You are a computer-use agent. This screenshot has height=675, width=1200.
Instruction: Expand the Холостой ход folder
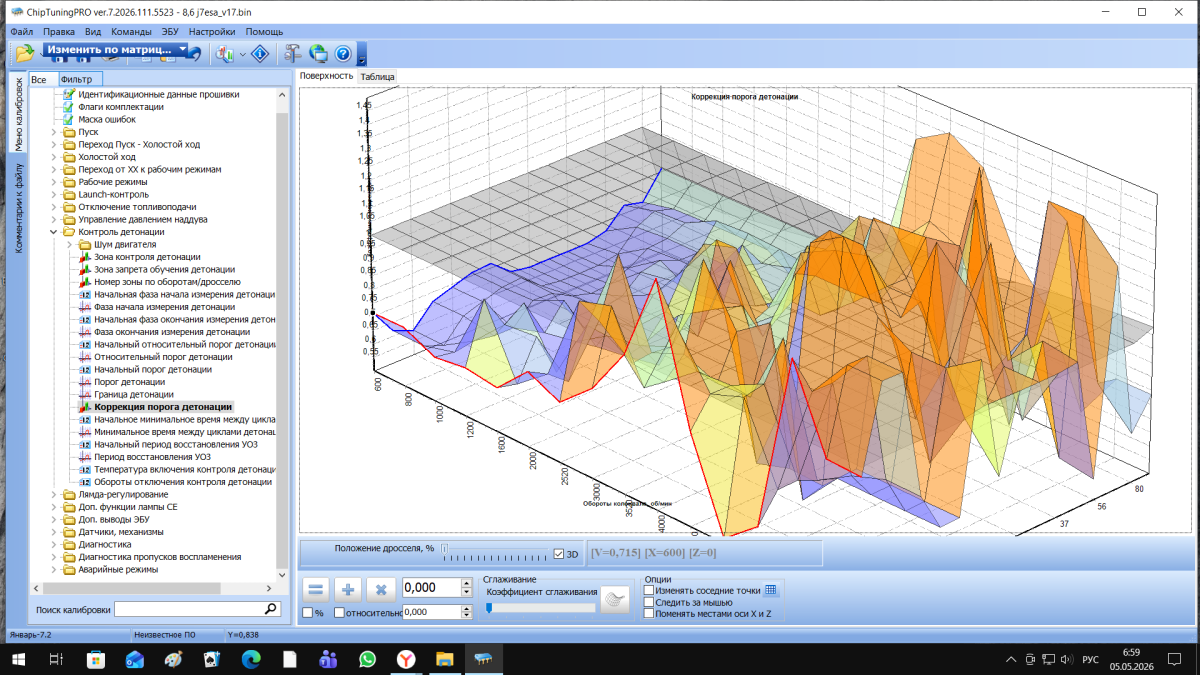tap(54, 157)
